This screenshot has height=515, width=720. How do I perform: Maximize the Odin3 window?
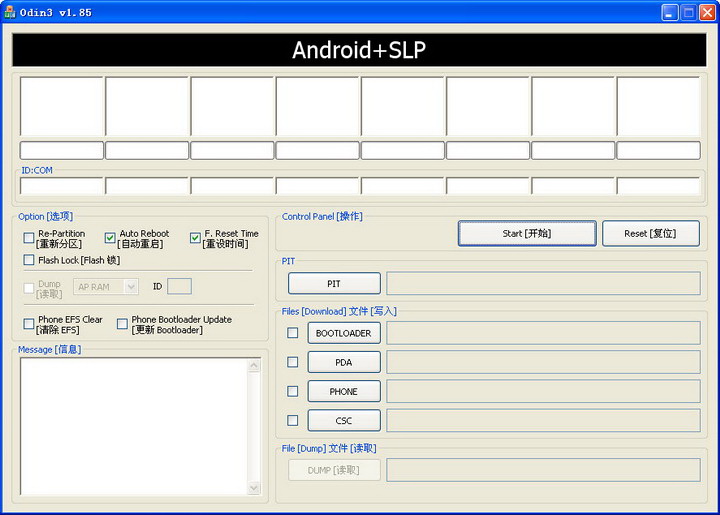coord(688,12)
